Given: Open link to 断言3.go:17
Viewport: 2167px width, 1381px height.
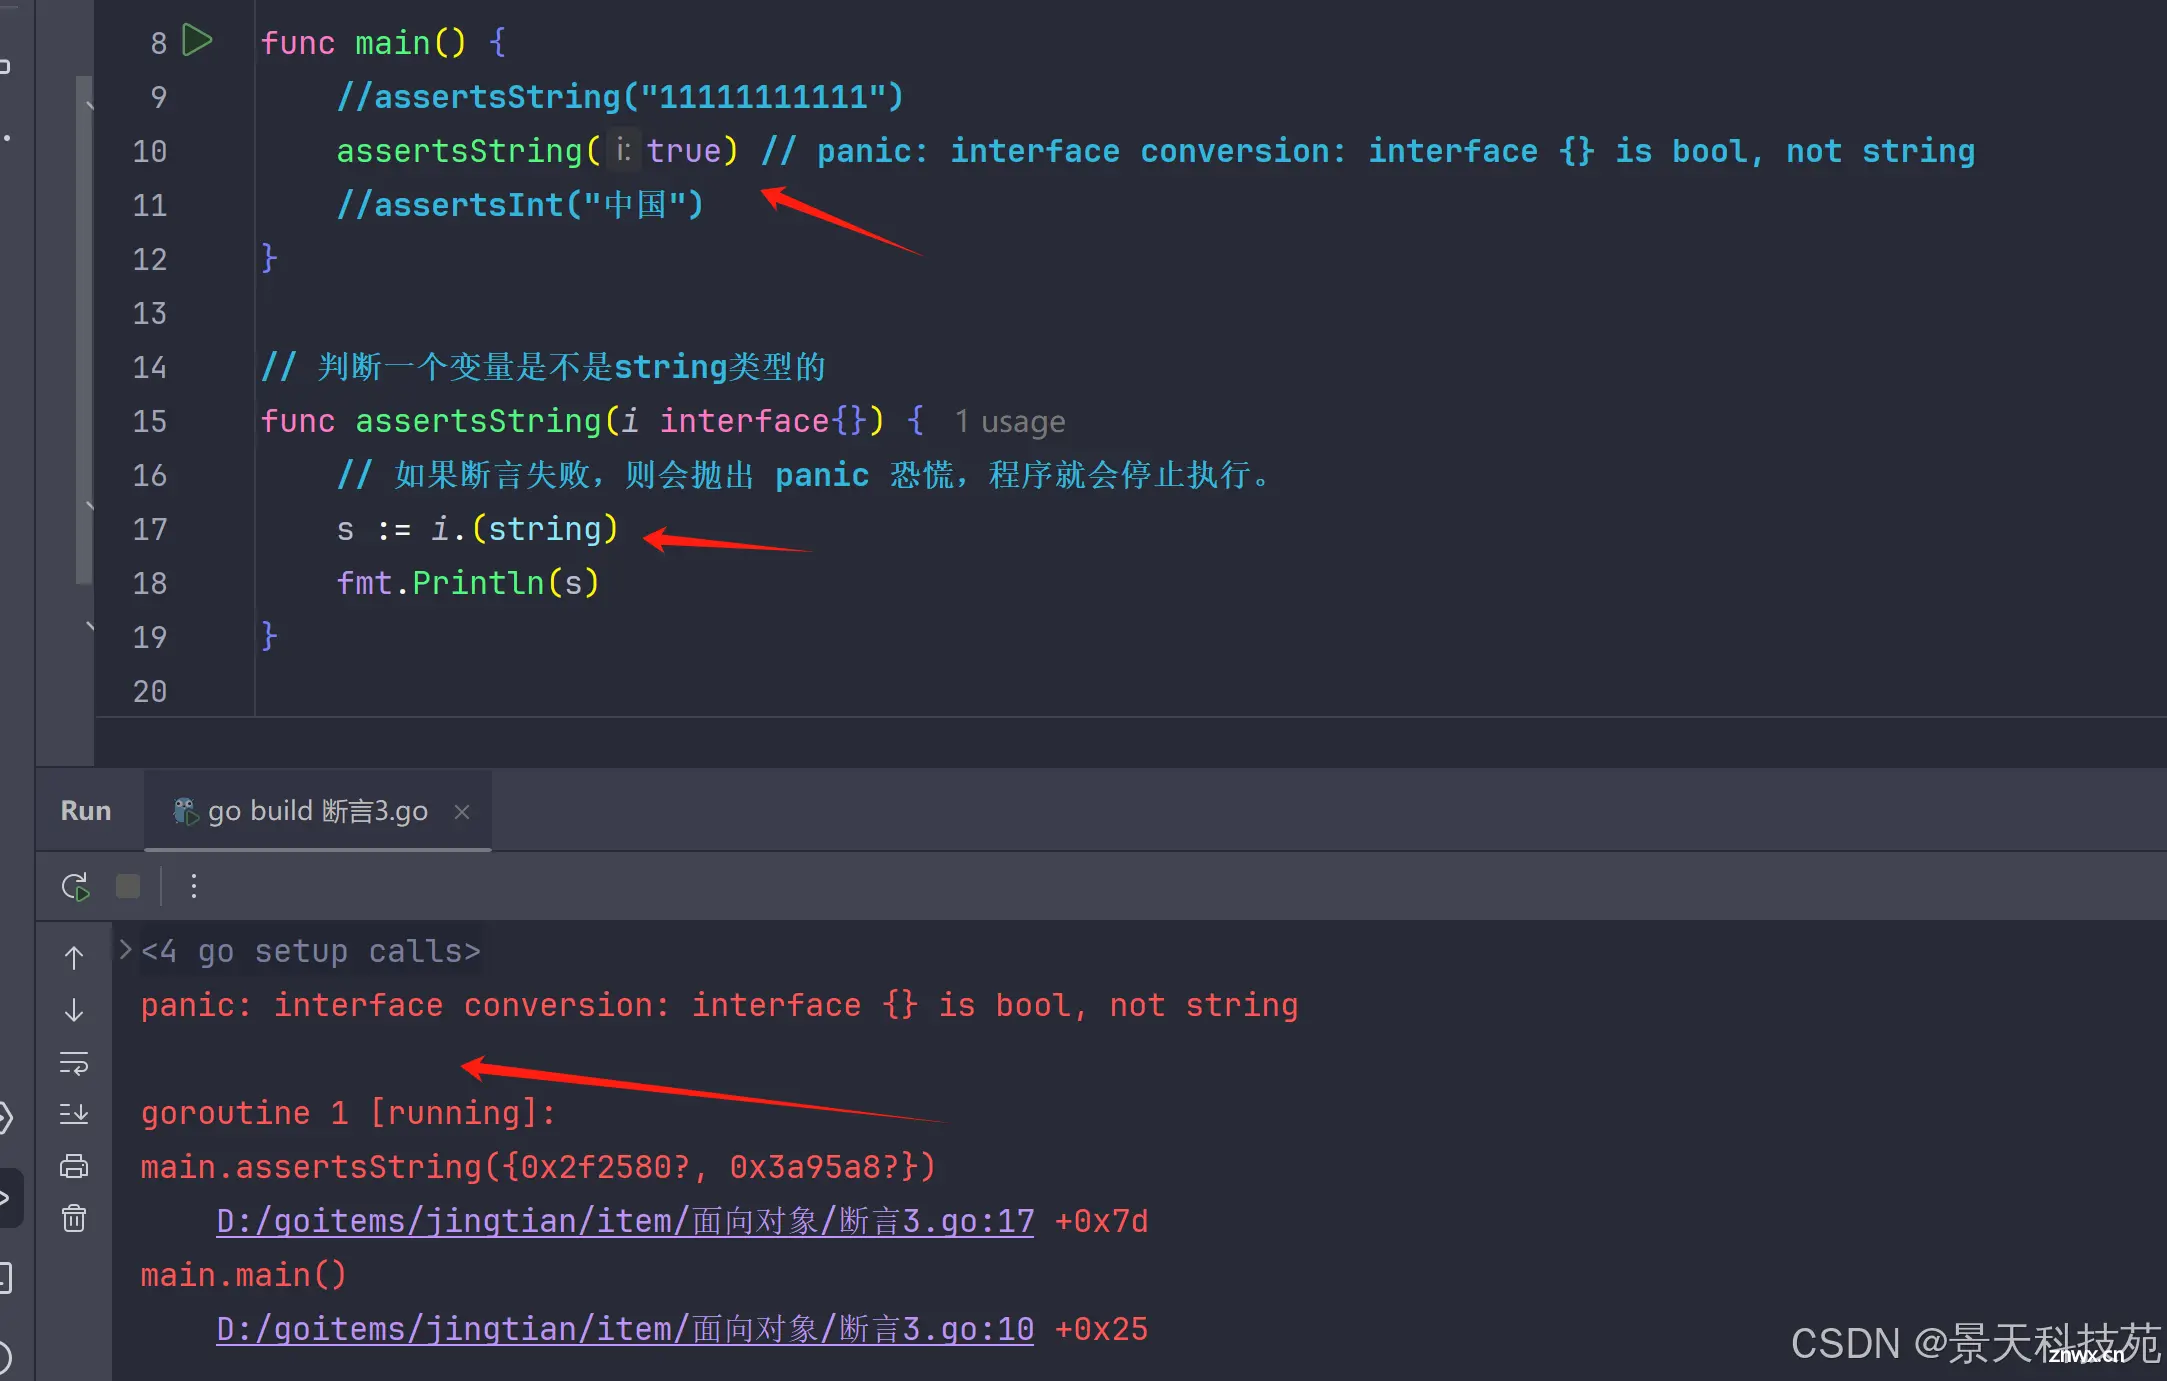Looking at the screenshot, I should [625, 1221].
